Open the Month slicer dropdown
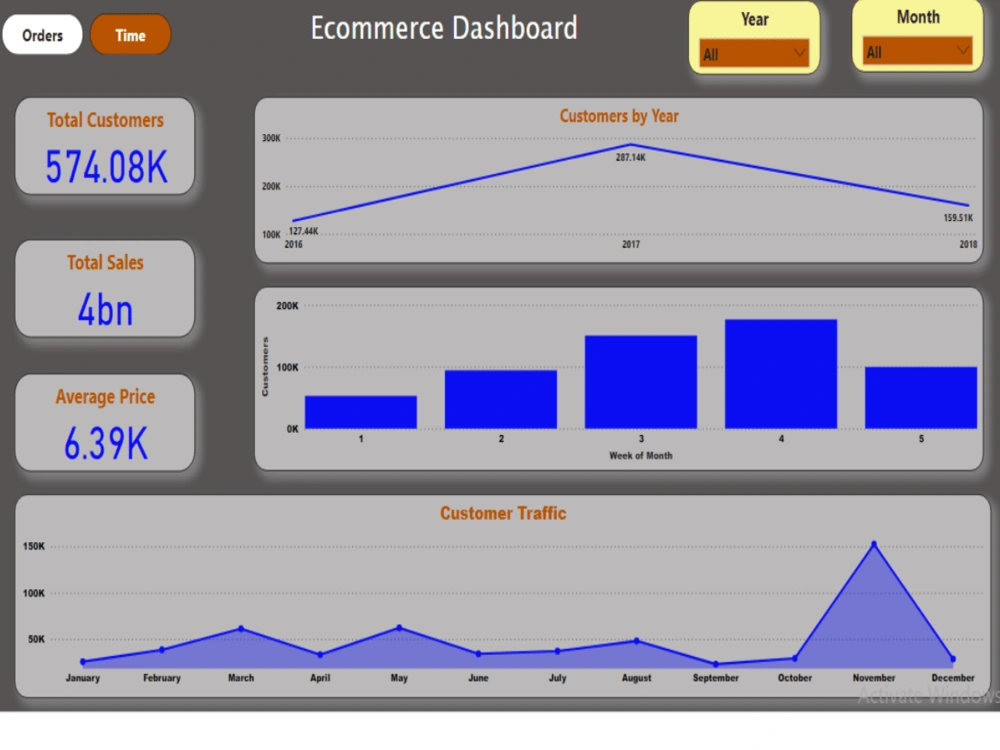 pos(962,52)
